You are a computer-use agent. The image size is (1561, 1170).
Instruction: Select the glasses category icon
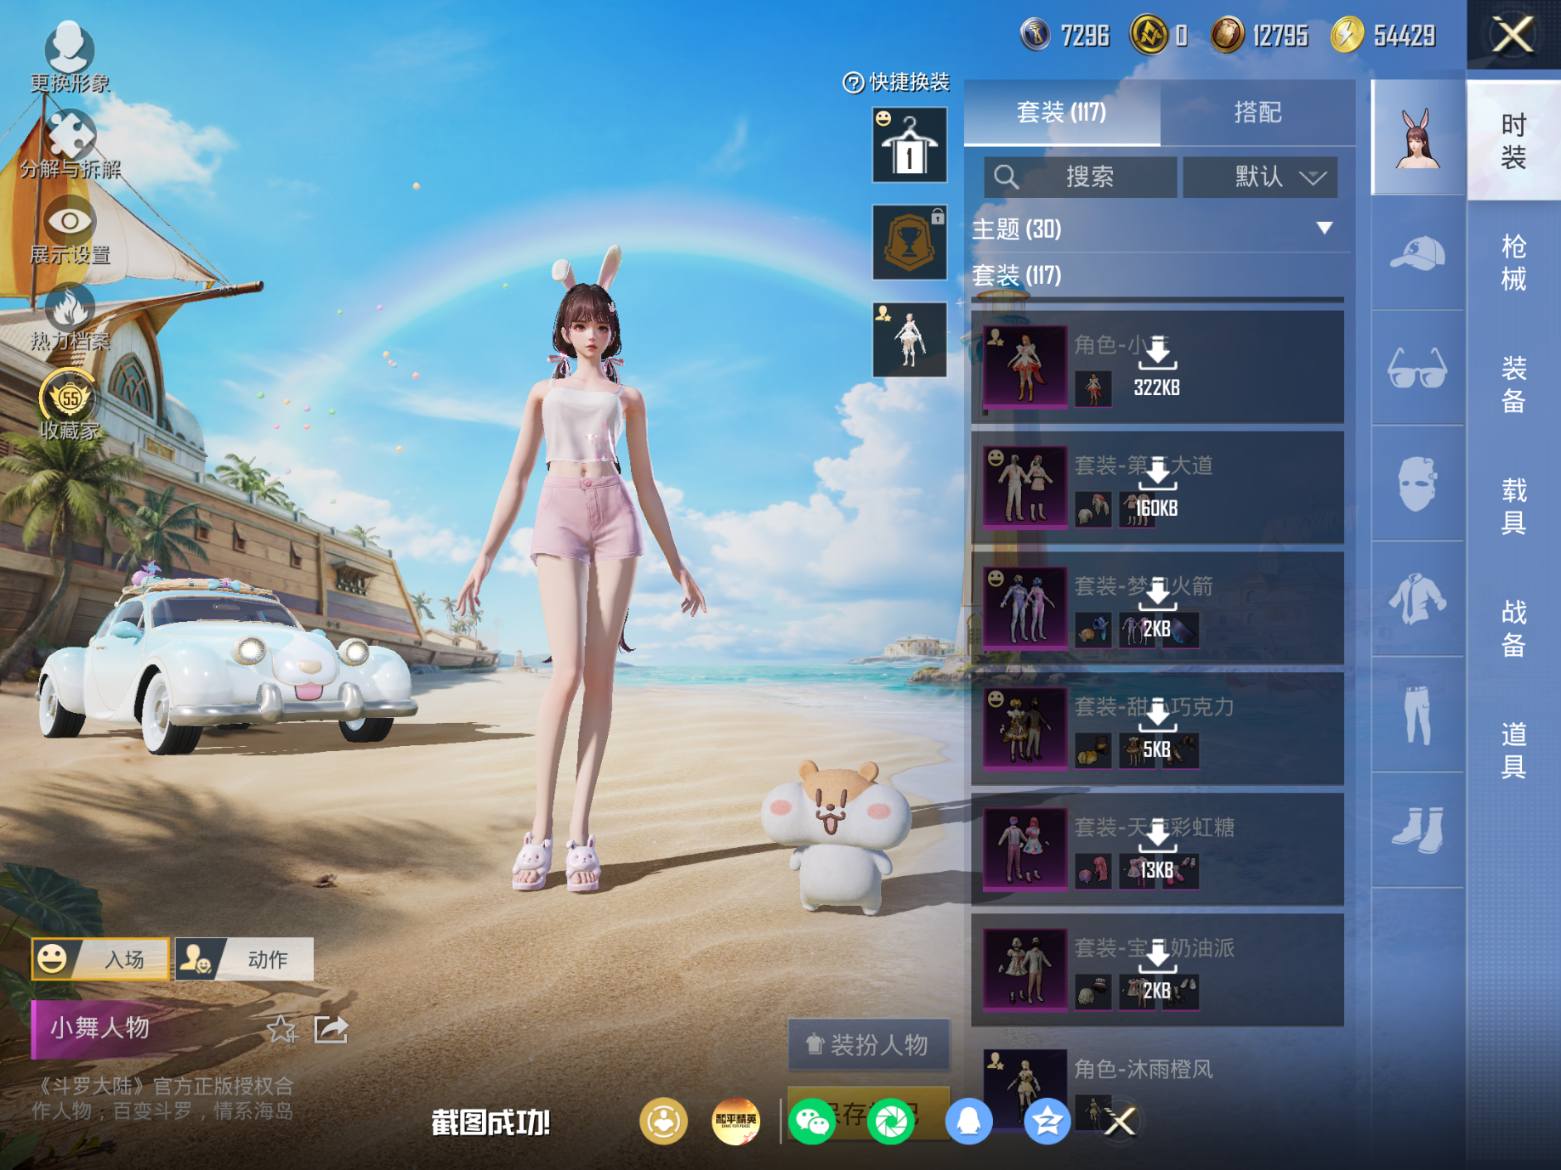tap(1417, 368)
